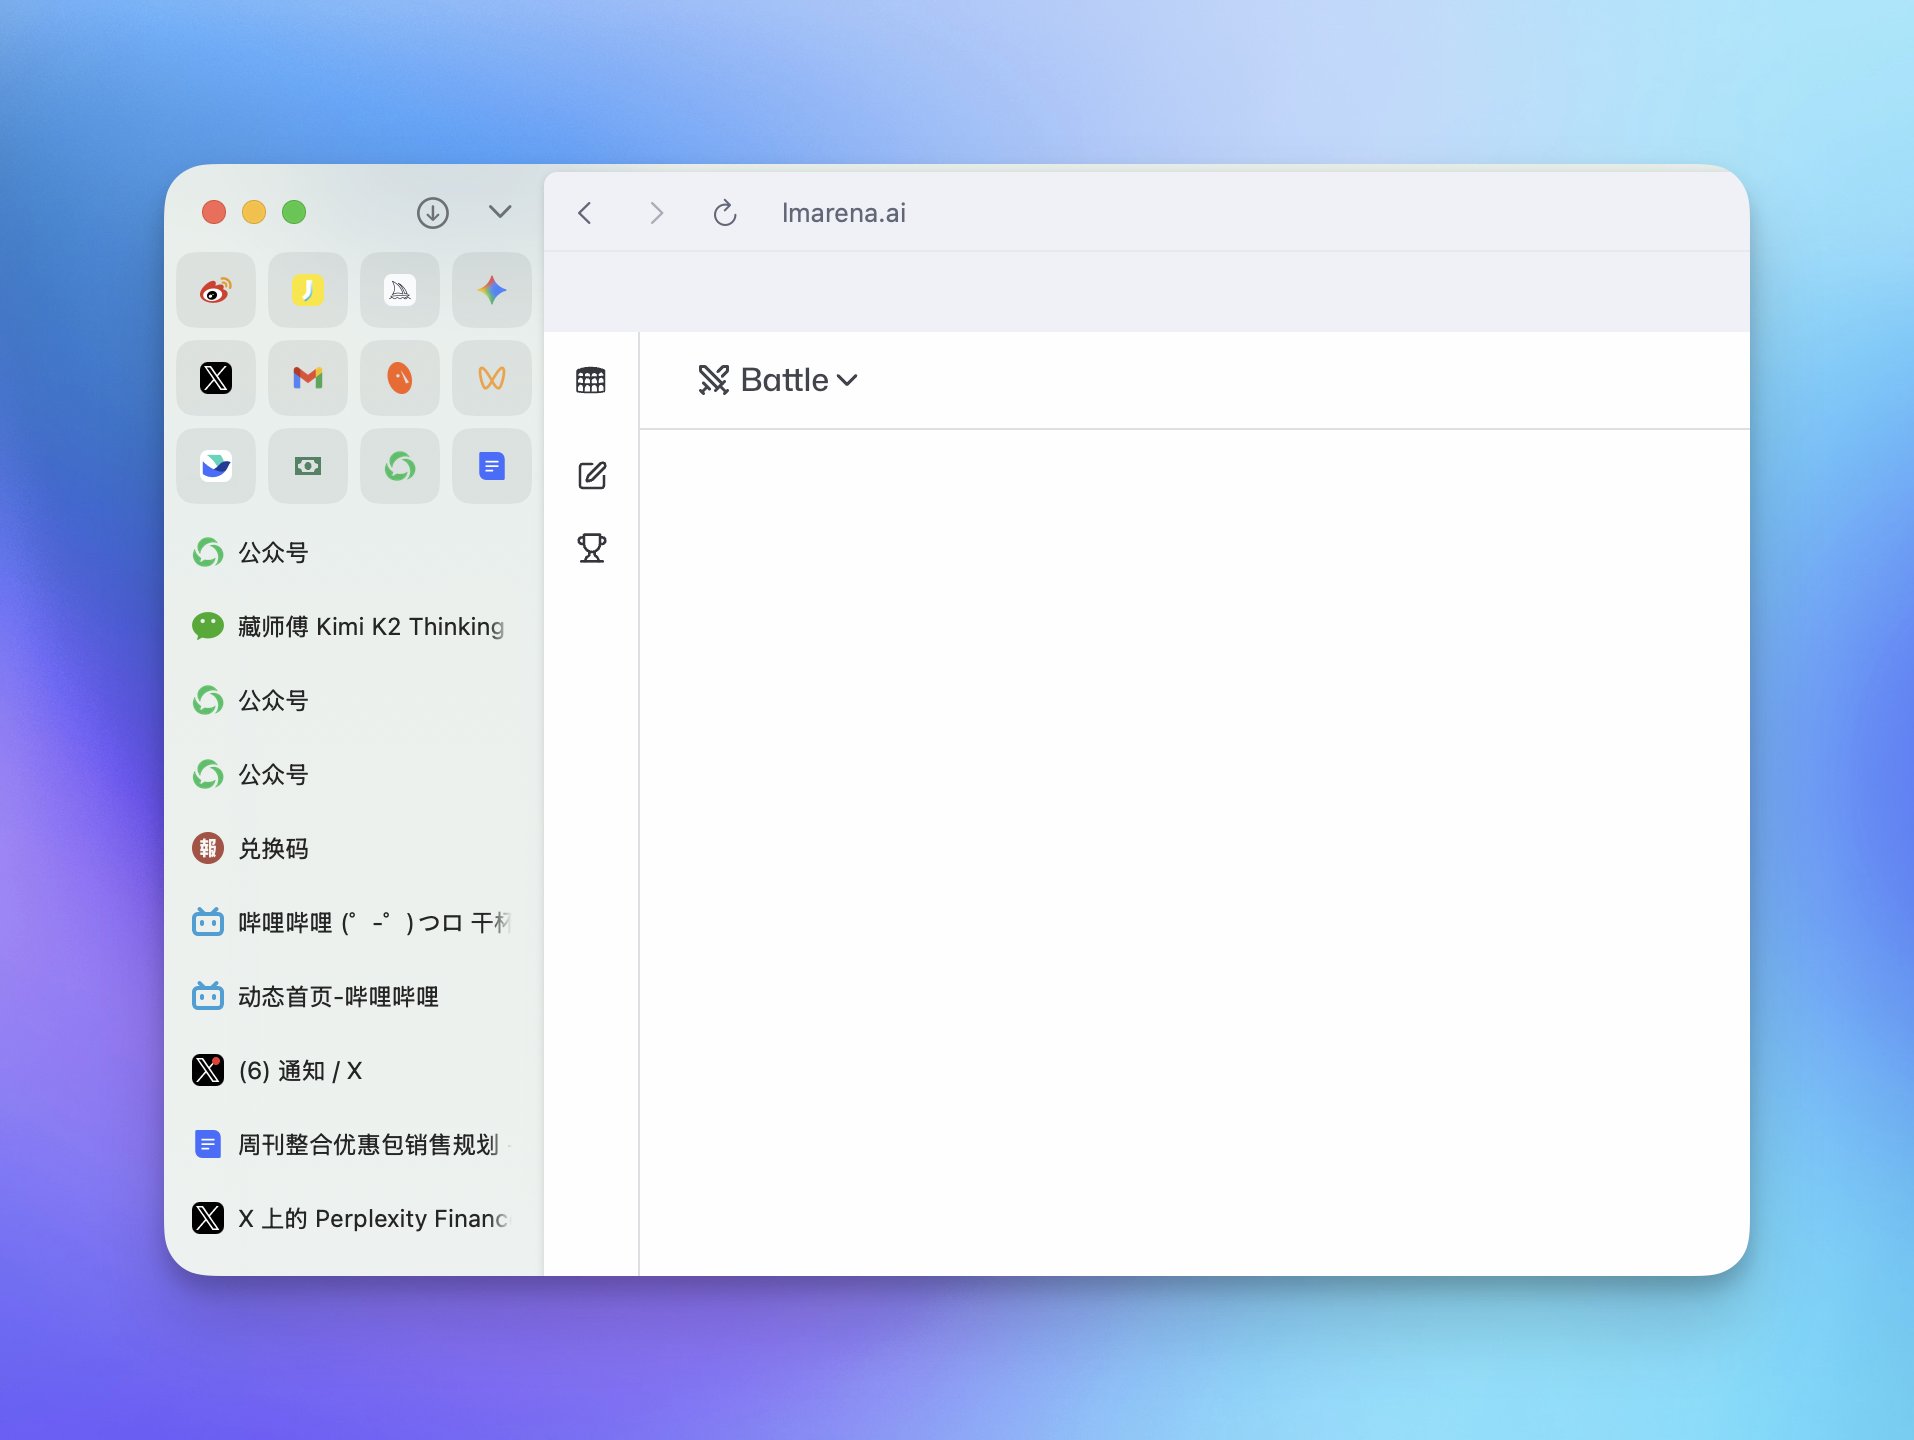Open the X pinned tab in grid
Viewport: 1914px width, 1440px height.
tap(216, 378)
